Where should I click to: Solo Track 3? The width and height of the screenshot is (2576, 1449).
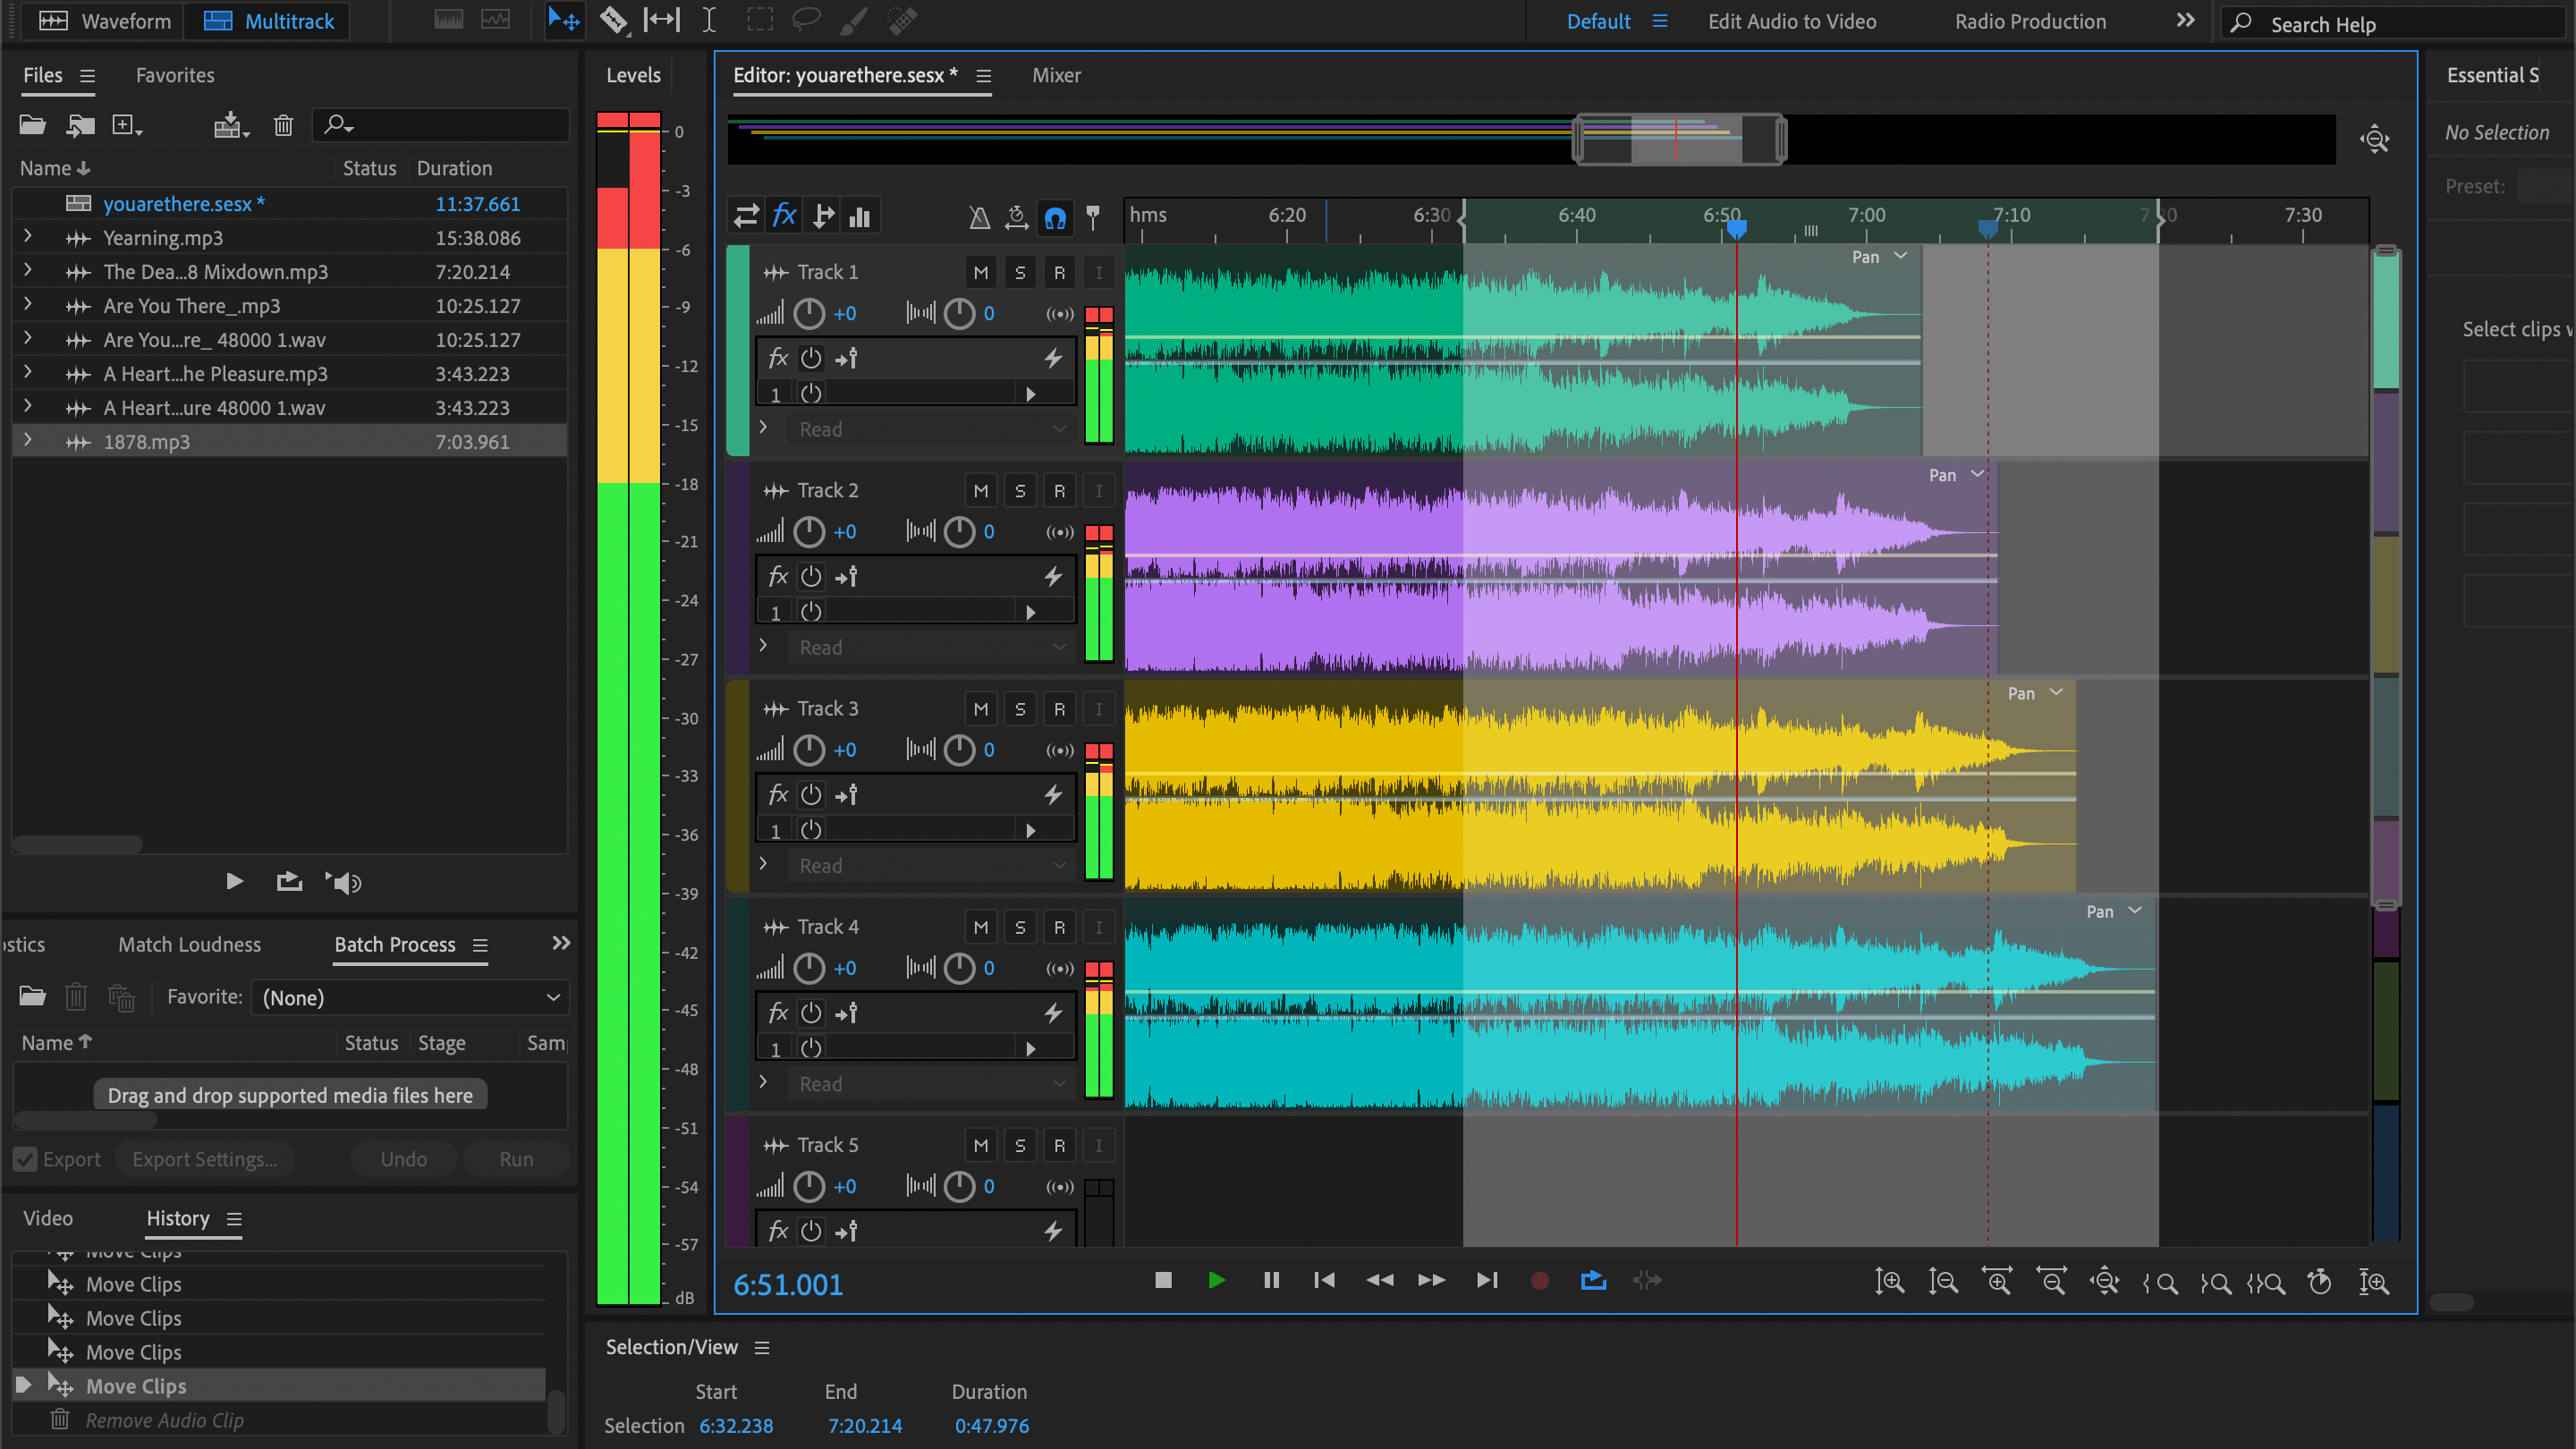pos(1019,709)
